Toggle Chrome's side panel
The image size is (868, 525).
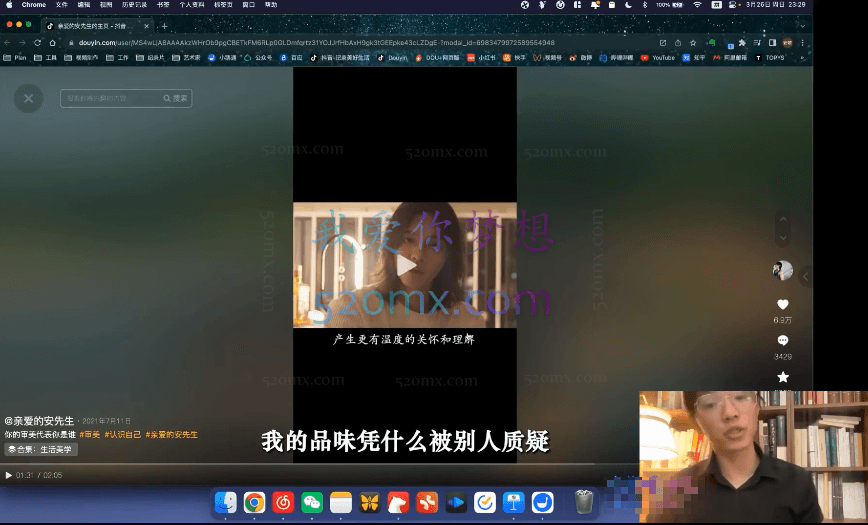click(x=772, y=43)
